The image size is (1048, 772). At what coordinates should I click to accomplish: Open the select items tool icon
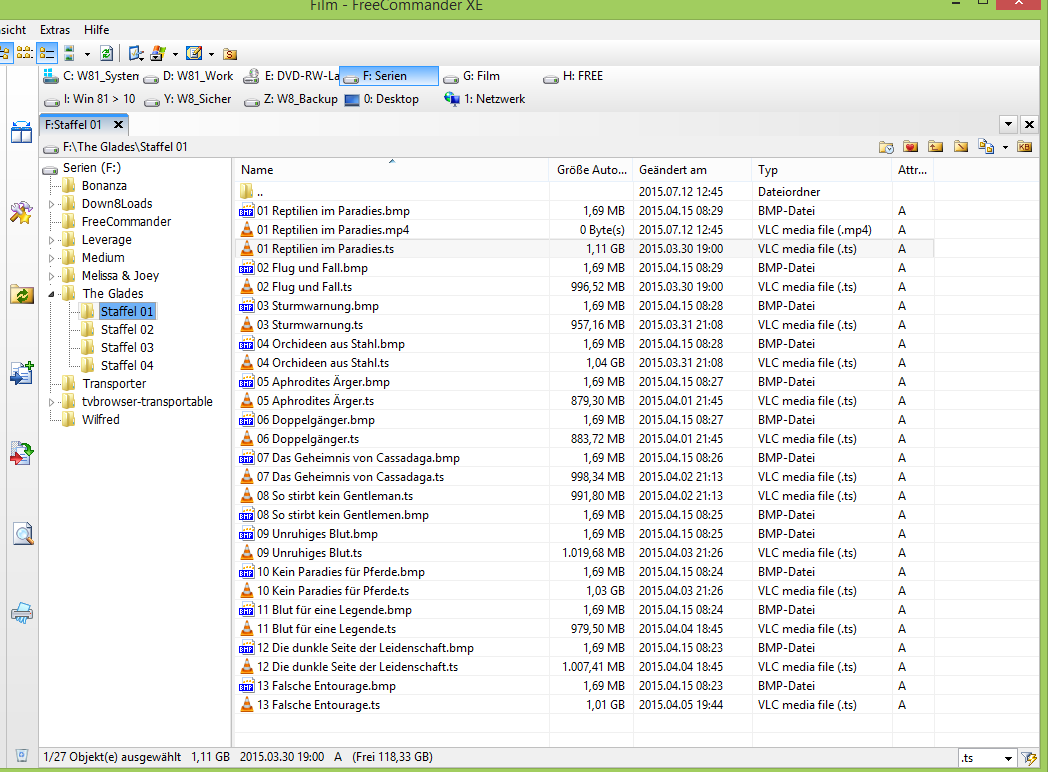[x=136, y=53]
